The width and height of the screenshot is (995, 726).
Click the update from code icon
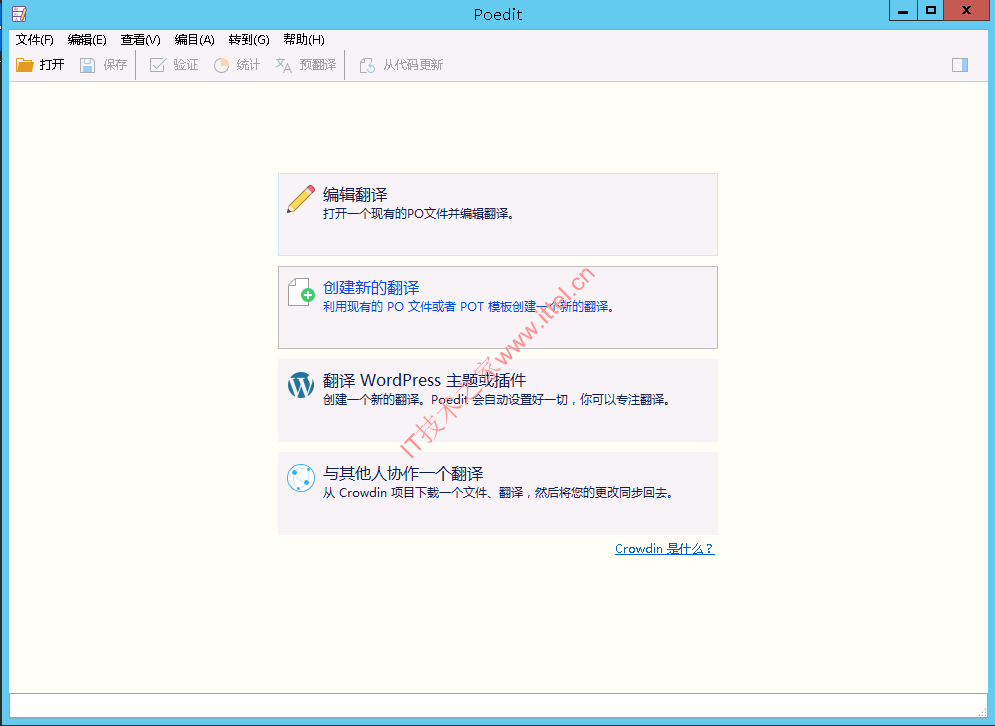[x=367, y=65]
